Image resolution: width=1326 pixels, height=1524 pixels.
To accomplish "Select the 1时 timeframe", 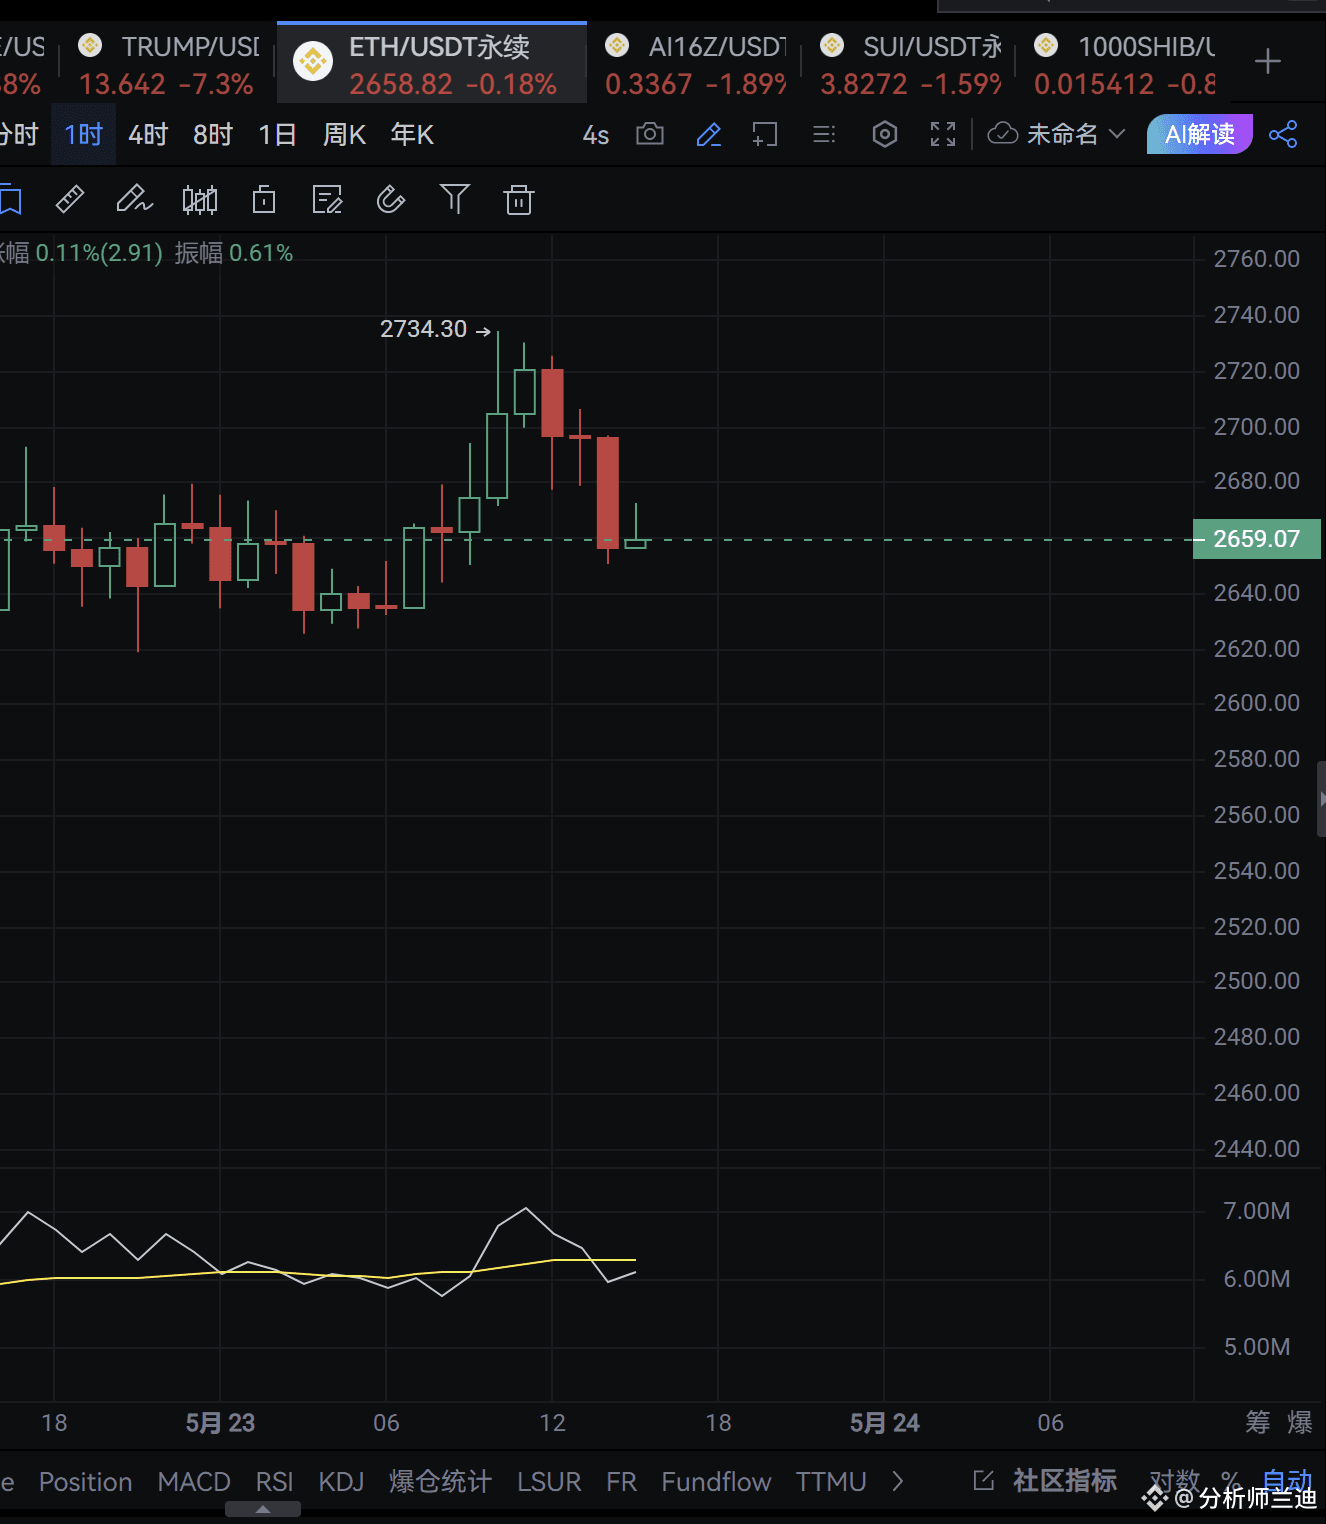I will [83, 134].
